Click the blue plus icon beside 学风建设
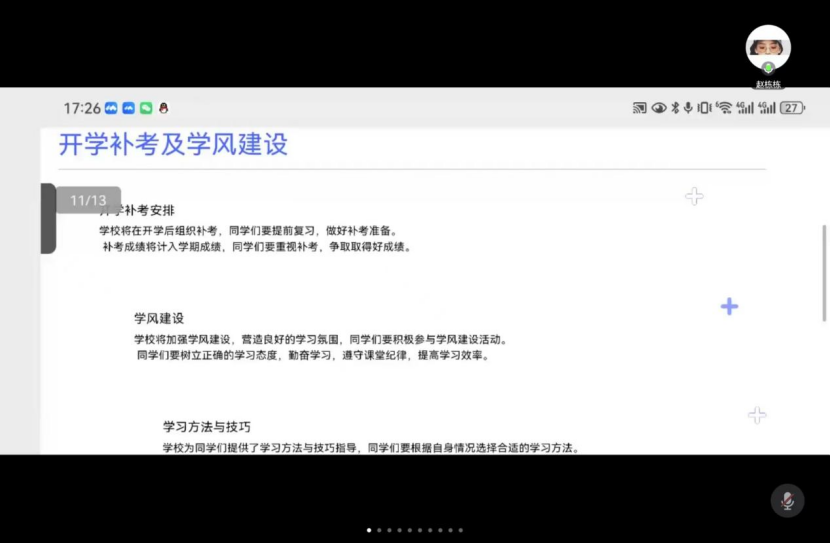Viewport: 830px width, 543px height. tap(729, 306)
